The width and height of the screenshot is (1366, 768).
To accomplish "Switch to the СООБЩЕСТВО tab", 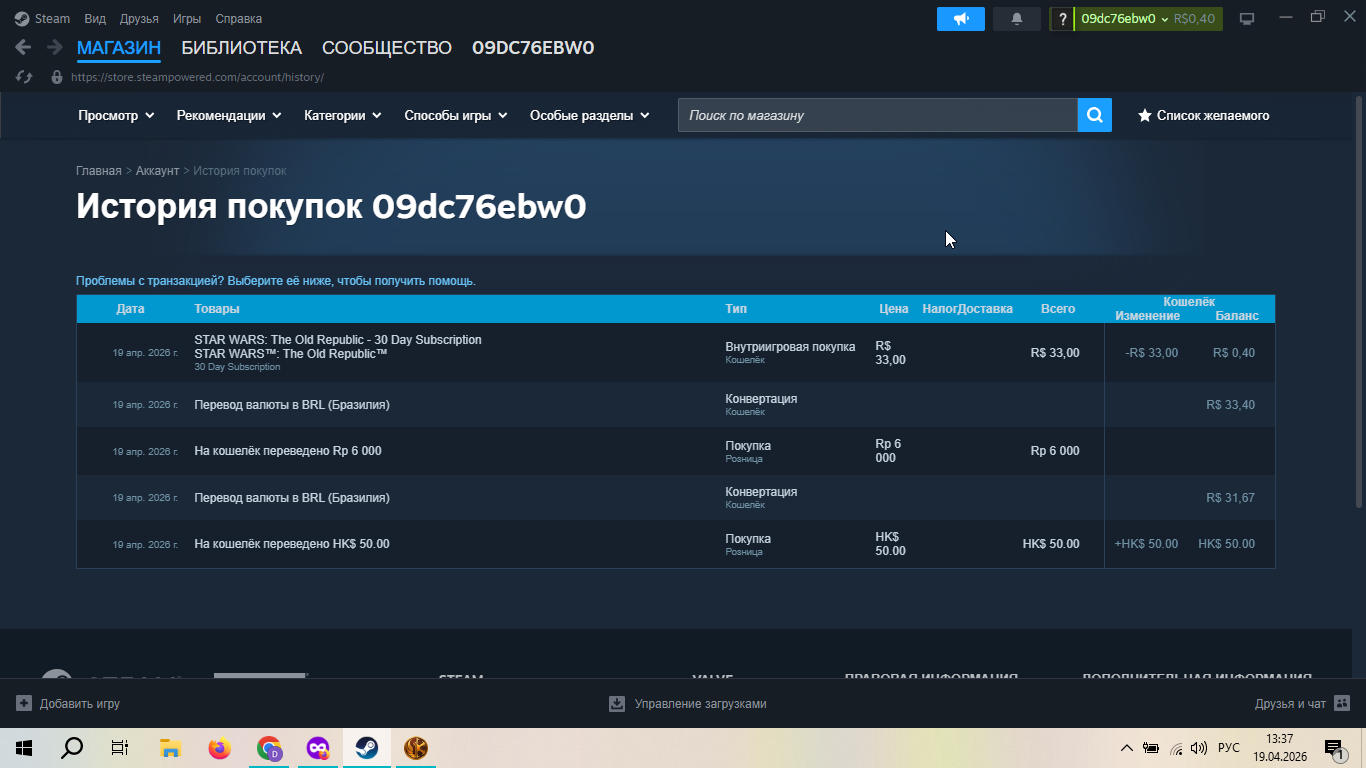I will click(x=387, y=48).
